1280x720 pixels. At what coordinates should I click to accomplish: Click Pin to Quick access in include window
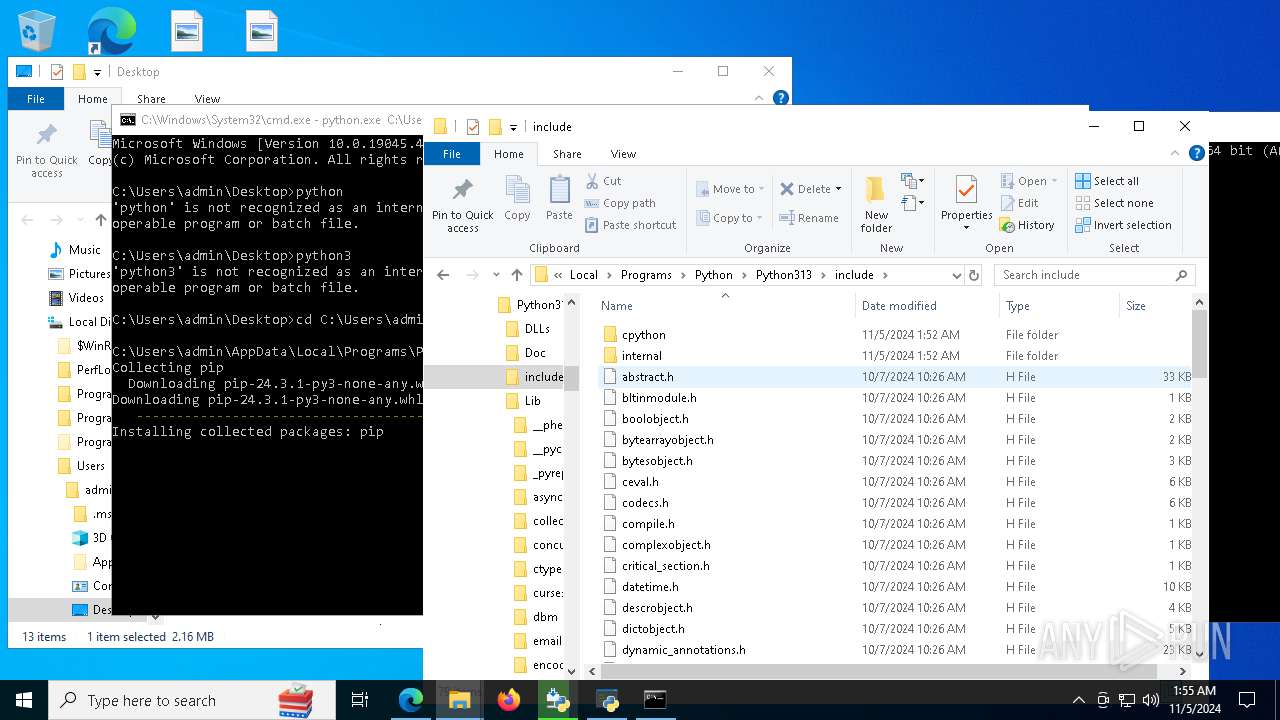462,206
